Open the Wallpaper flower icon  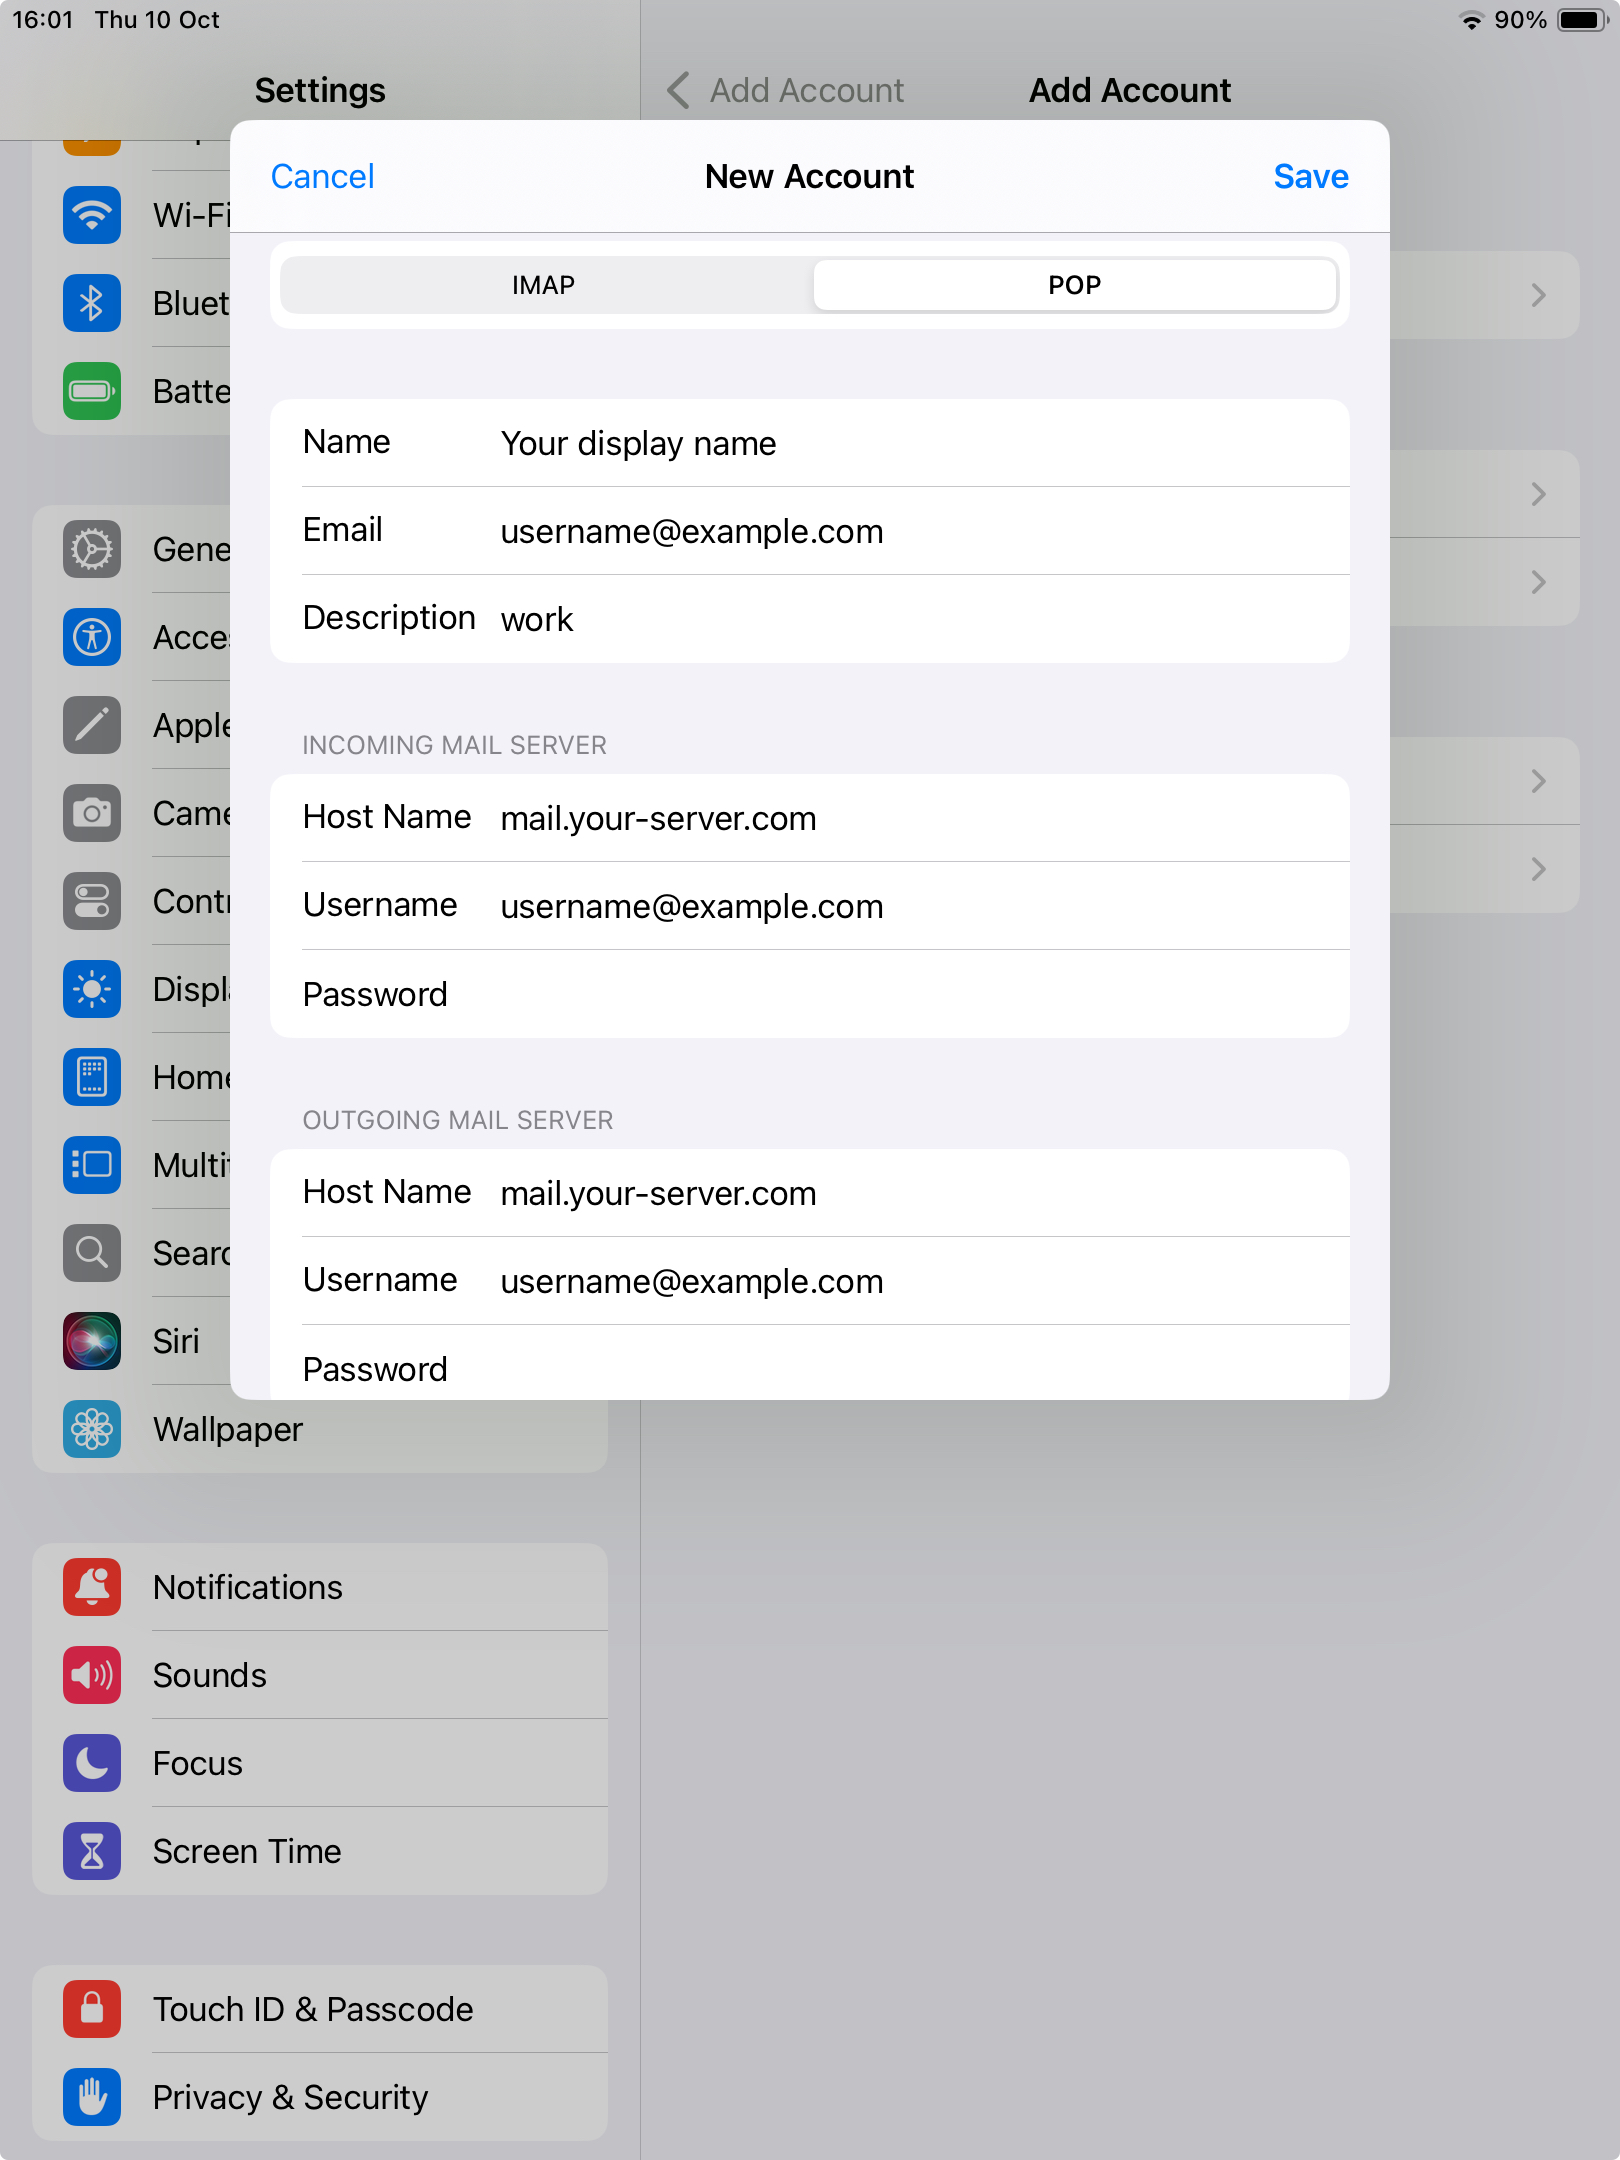click(92, 1429)
